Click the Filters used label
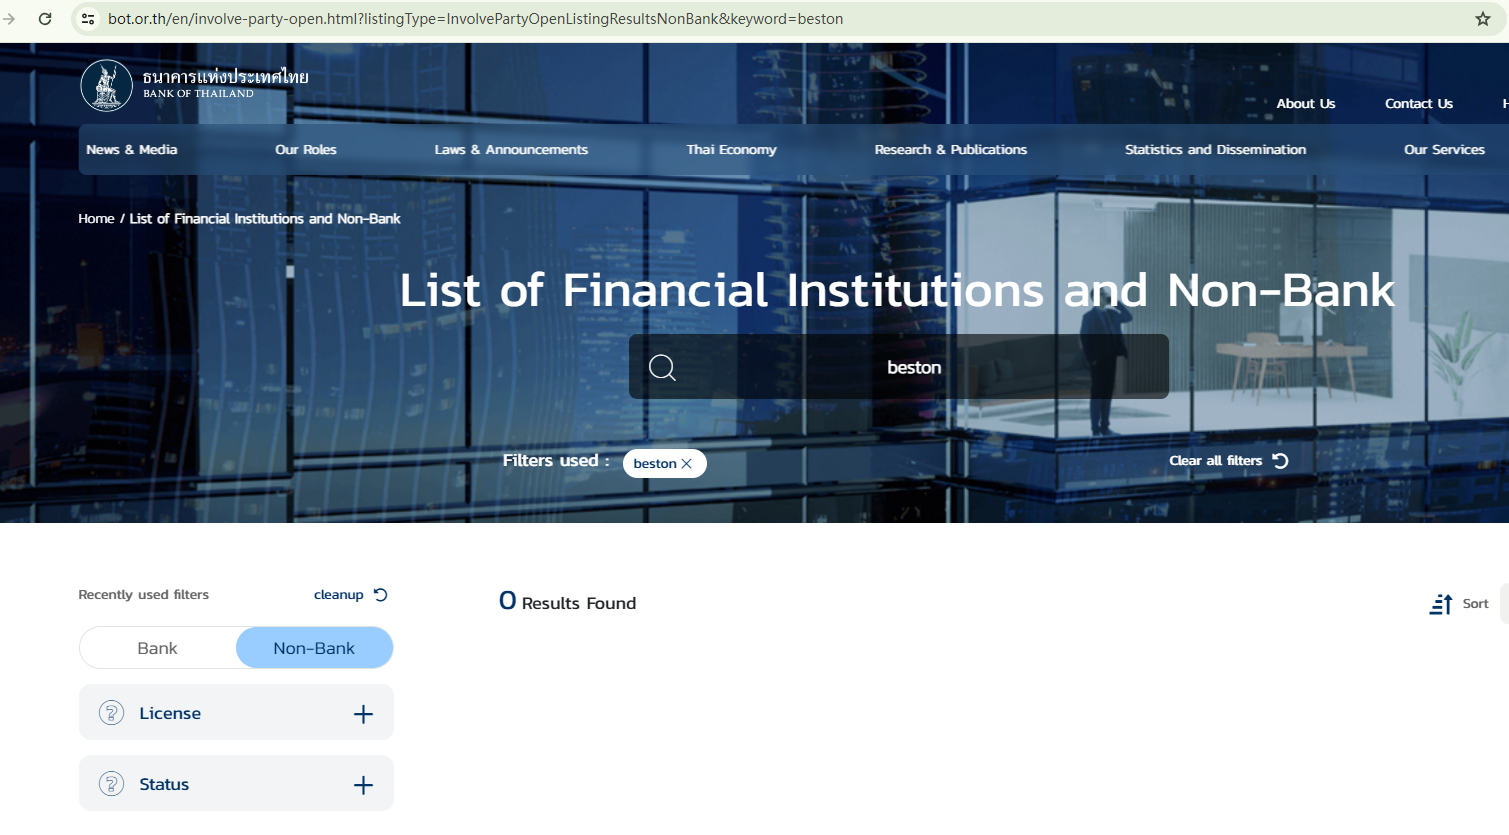Image resolution: width=1509 pixels, height=835 pixels. click(x=556, y=461)
